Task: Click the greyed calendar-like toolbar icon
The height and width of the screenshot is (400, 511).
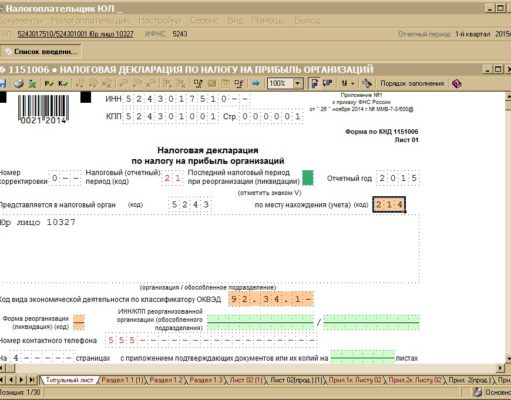Action: [225, 83]
